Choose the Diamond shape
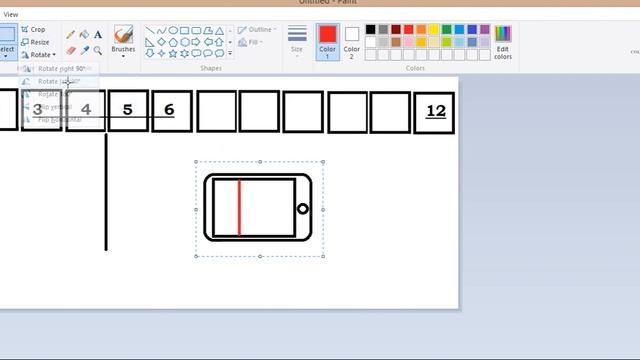 point(162,42)
